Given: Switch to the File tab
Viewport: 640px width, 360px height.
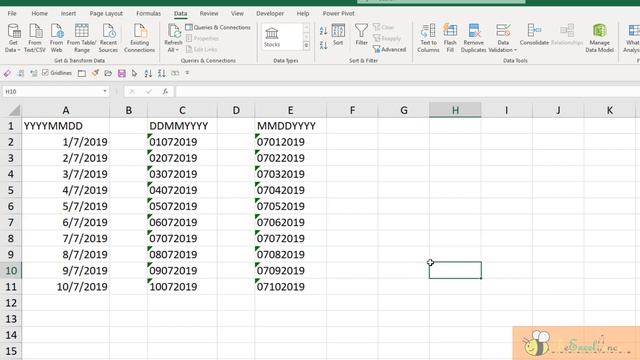Looking at the screenshot, I should pos(12,13).
